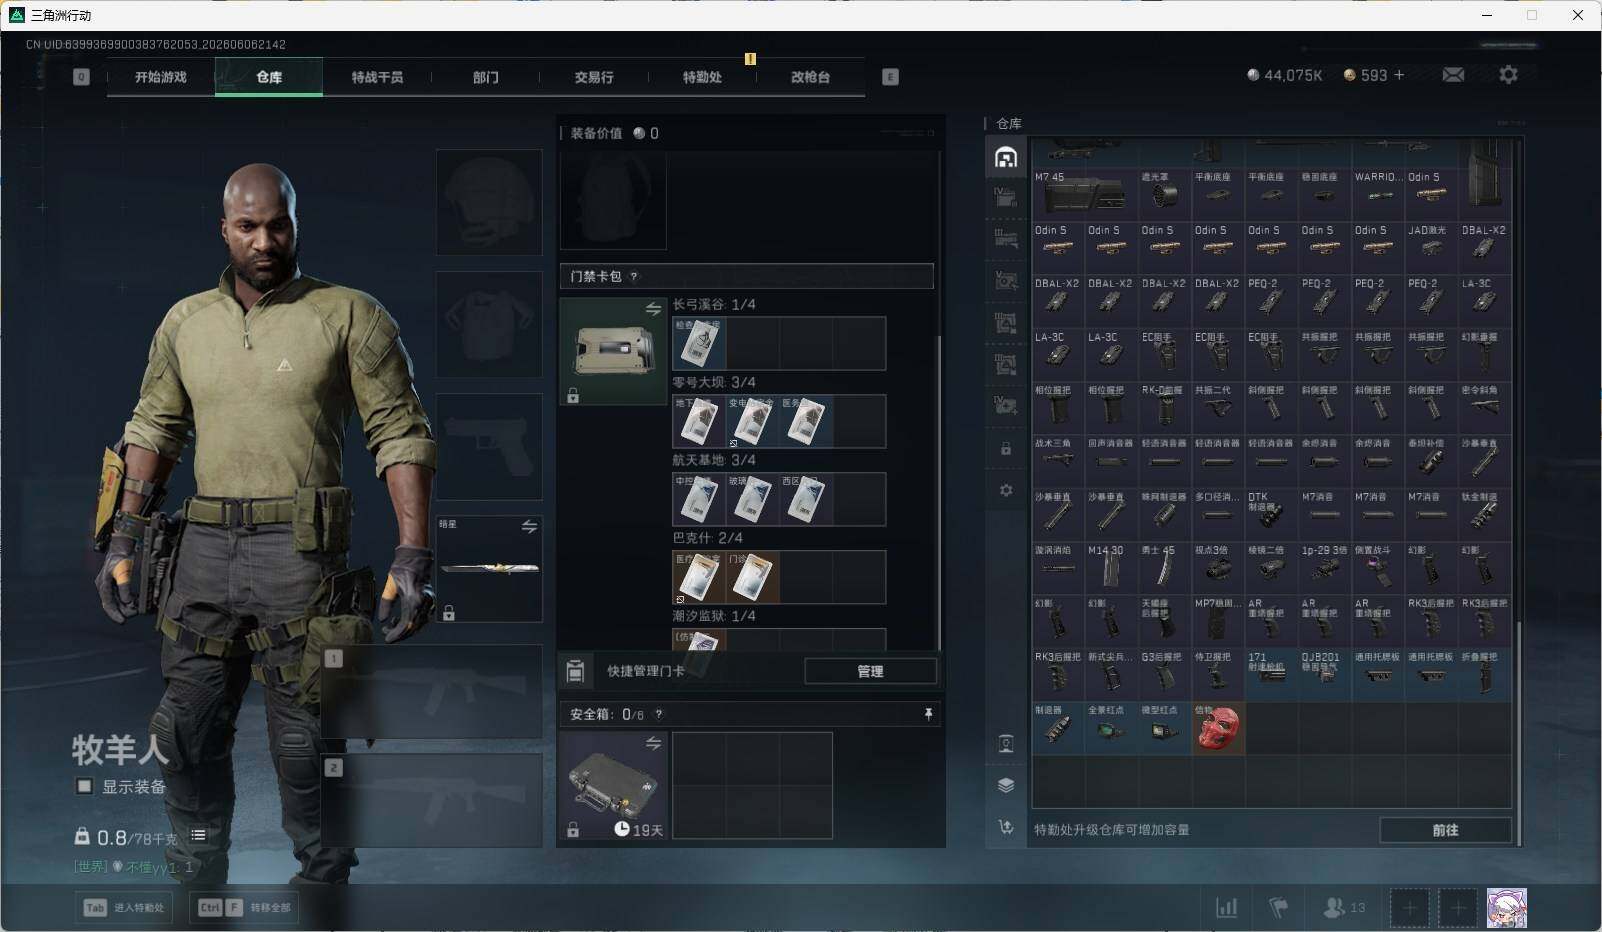Click the 快捷管理门卡 icon button
The image size is (1602, 932).
point(575,671)
